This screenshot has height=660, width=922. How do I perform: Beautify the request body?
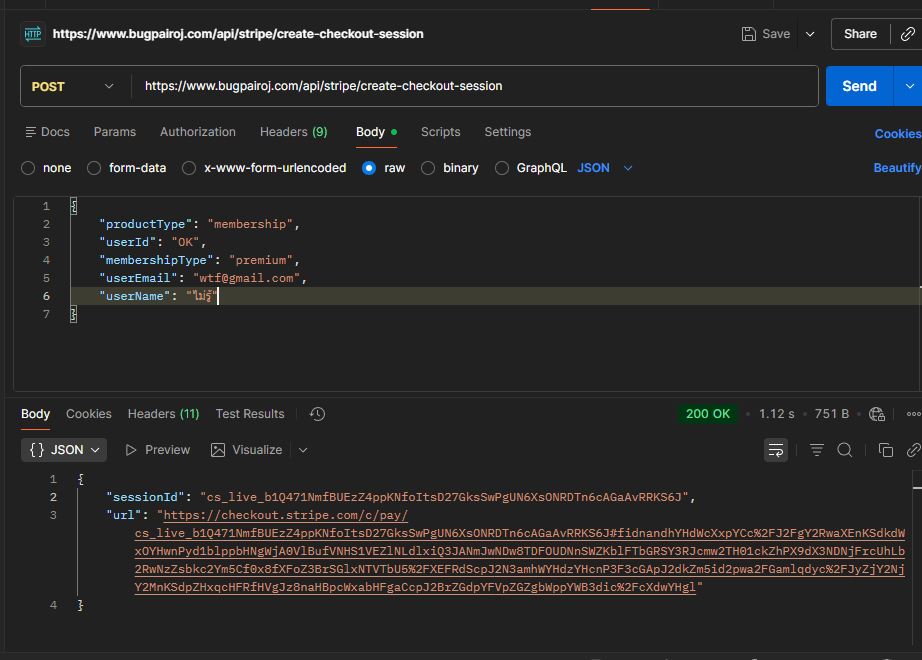897,168
